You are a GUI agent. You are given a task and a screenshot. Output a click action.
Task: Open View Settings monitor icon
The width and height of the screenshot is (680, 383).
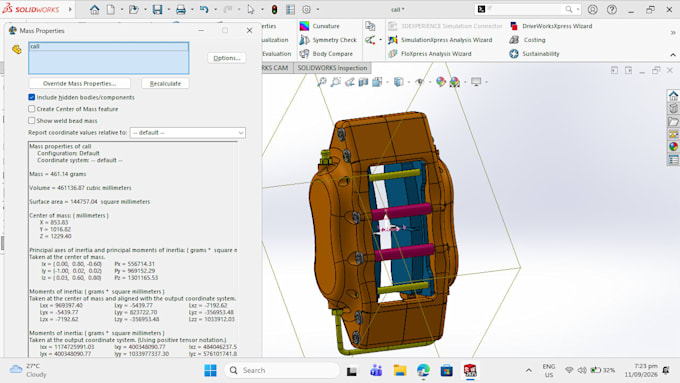(476, 82)
